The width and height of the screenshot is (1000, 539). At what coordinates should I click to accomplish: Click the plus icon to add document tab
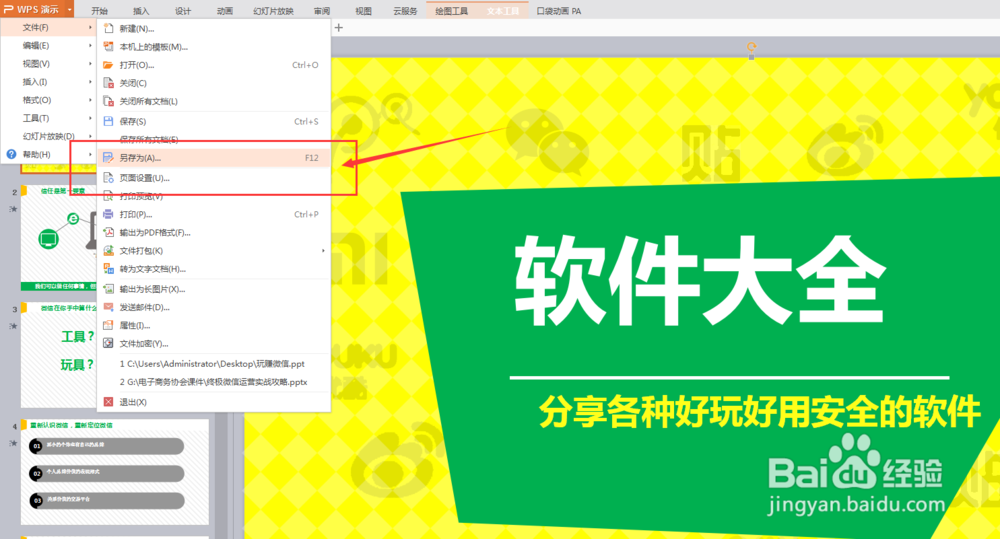click(x=339, y=27)
